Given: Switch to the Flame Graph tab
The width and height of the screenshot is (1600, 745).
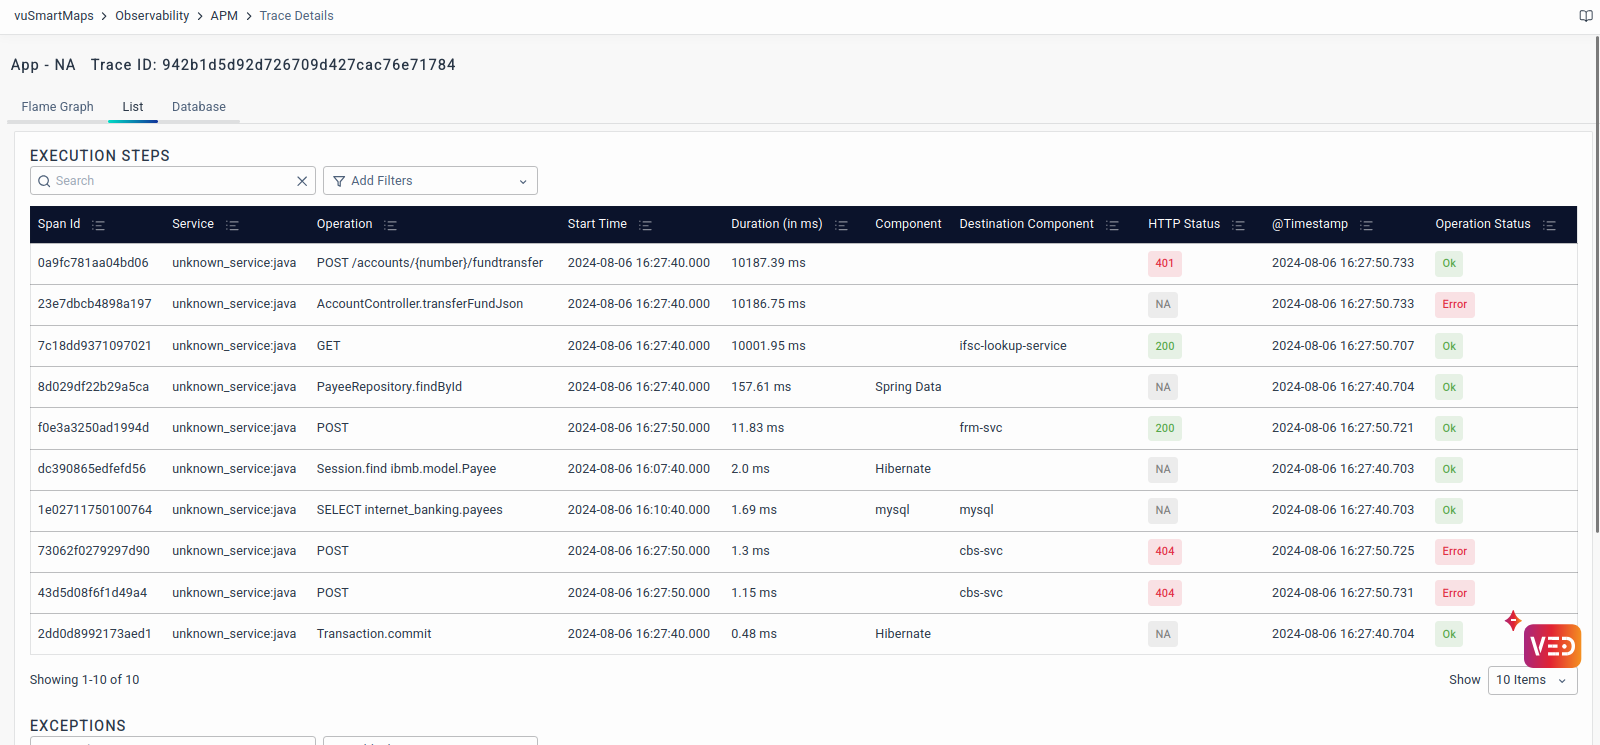Looking at the screenshot, I should 57,107.
